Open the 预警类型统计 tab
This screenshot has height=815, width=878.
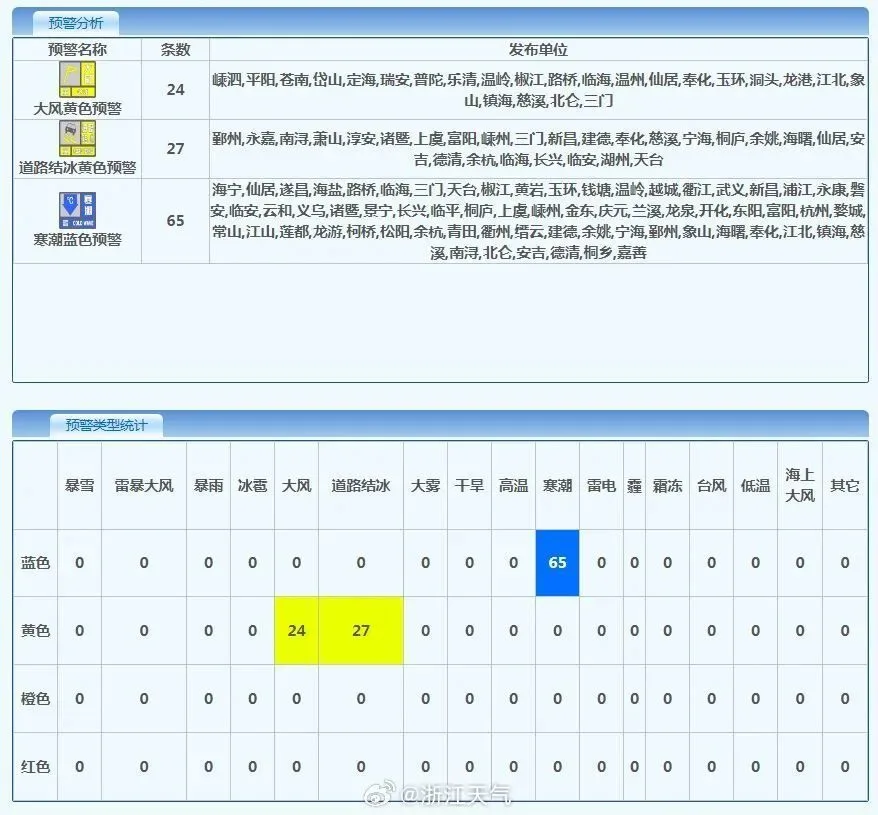105,425
